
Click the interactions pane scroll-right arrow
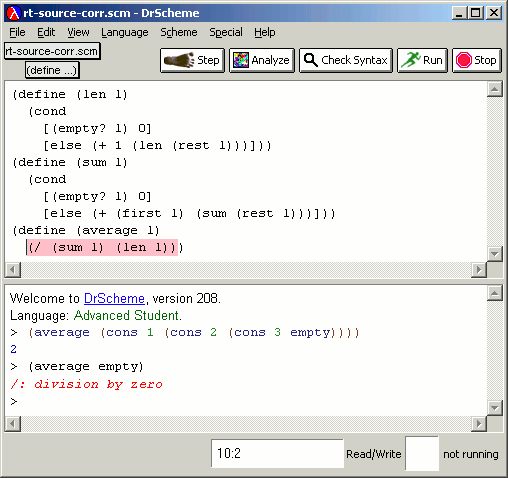pyautogui.click(x=479, y=424)
